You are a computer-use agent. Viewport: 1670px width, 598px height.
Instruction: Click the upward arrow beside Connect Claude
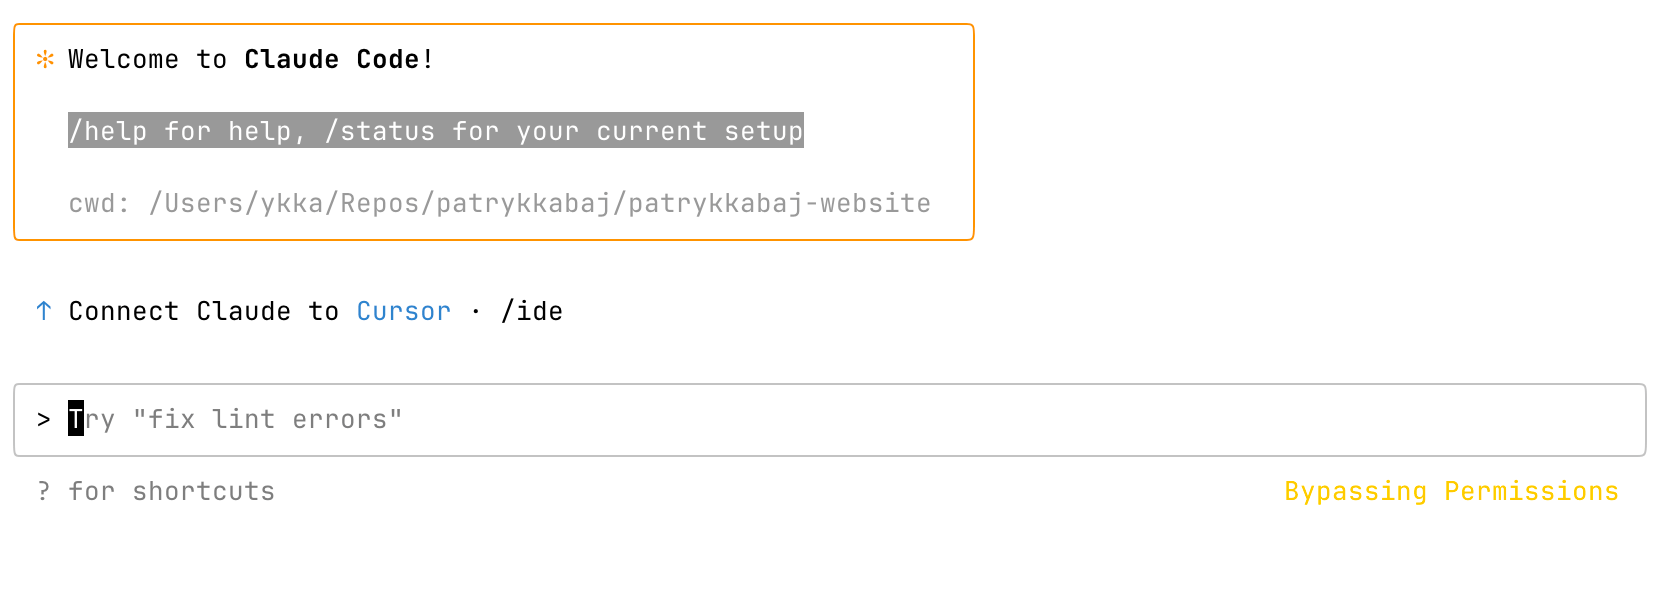tap(42, 310)
